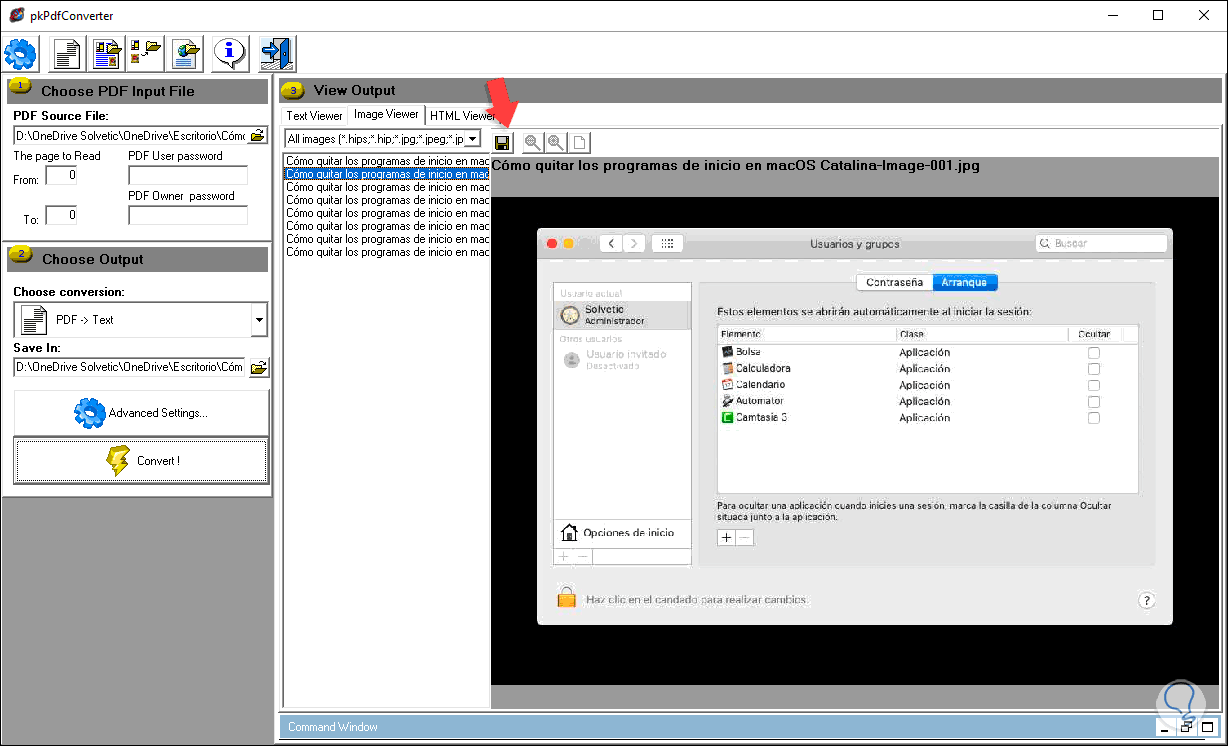
Task: Select the Image Viewer tab
Action: pyautogui.click(x=386, y=115)
